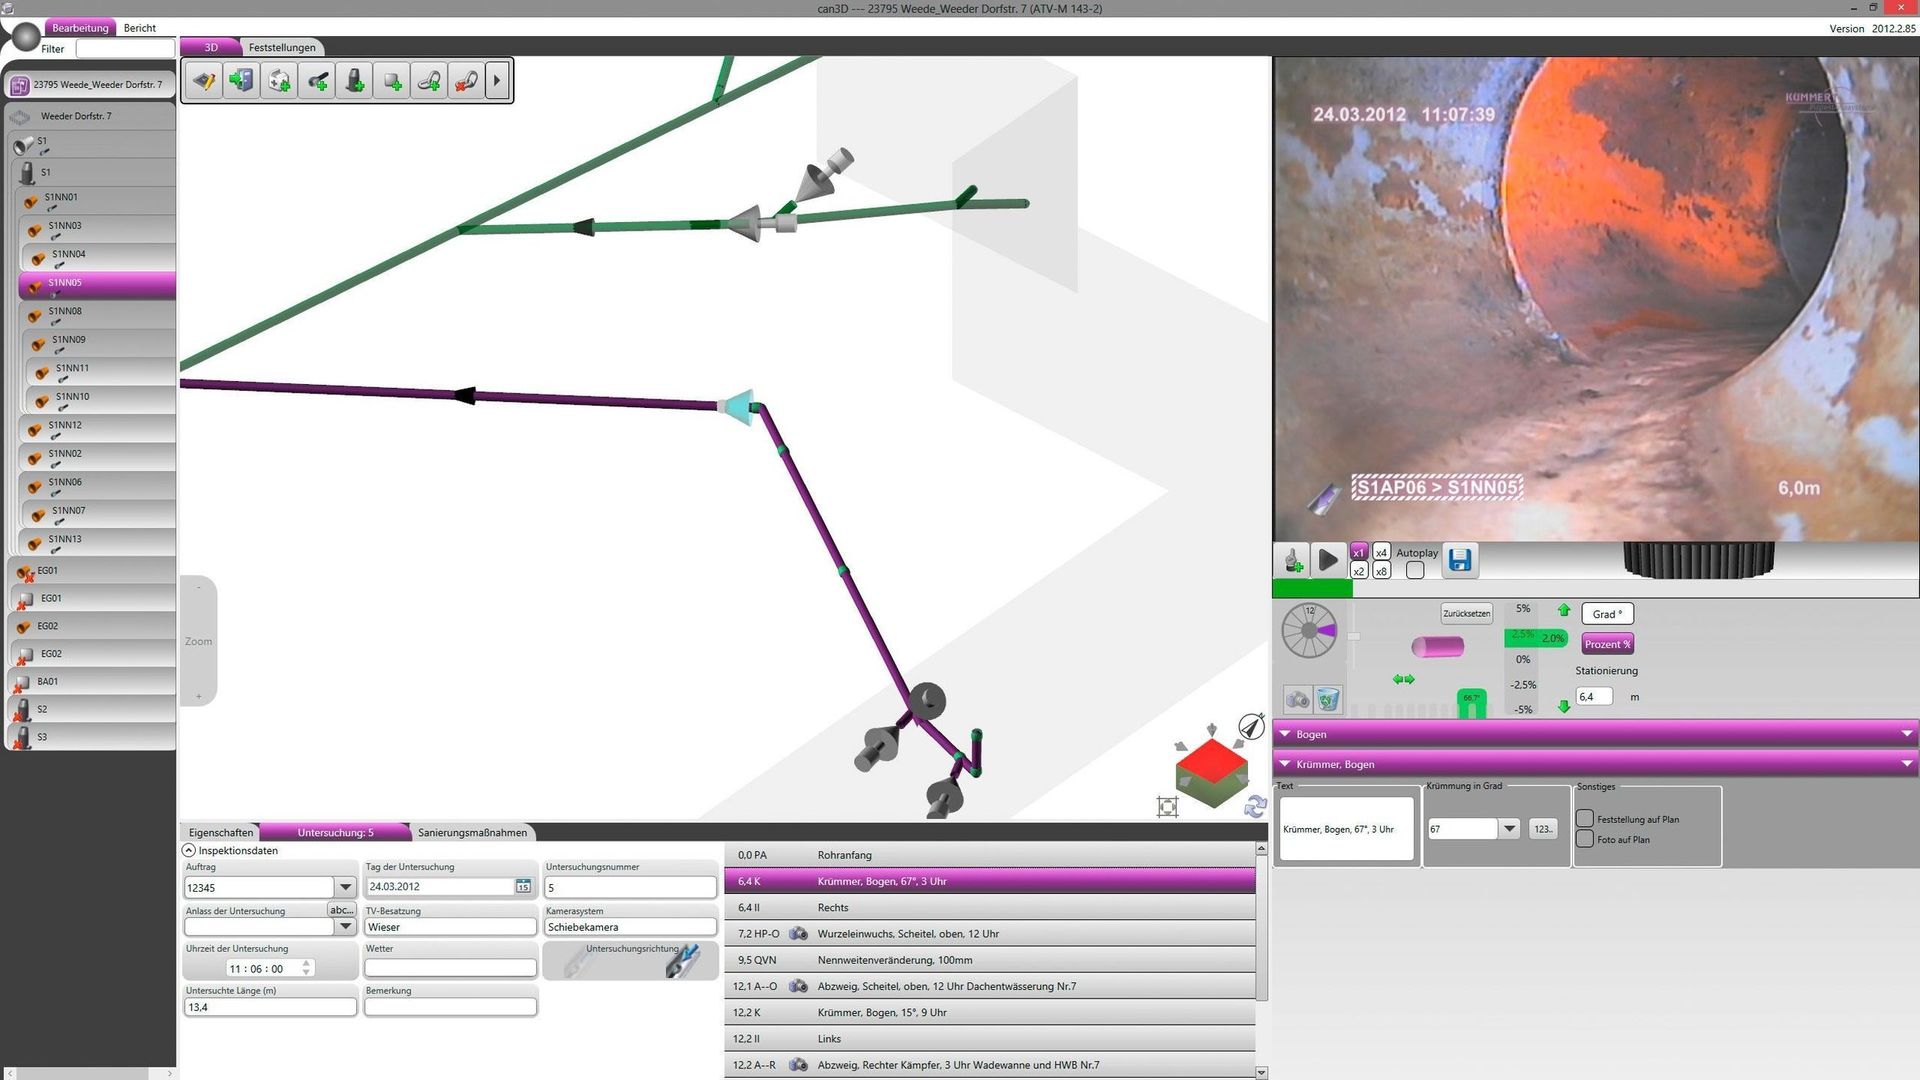Click the green video progress bar

1312,589
